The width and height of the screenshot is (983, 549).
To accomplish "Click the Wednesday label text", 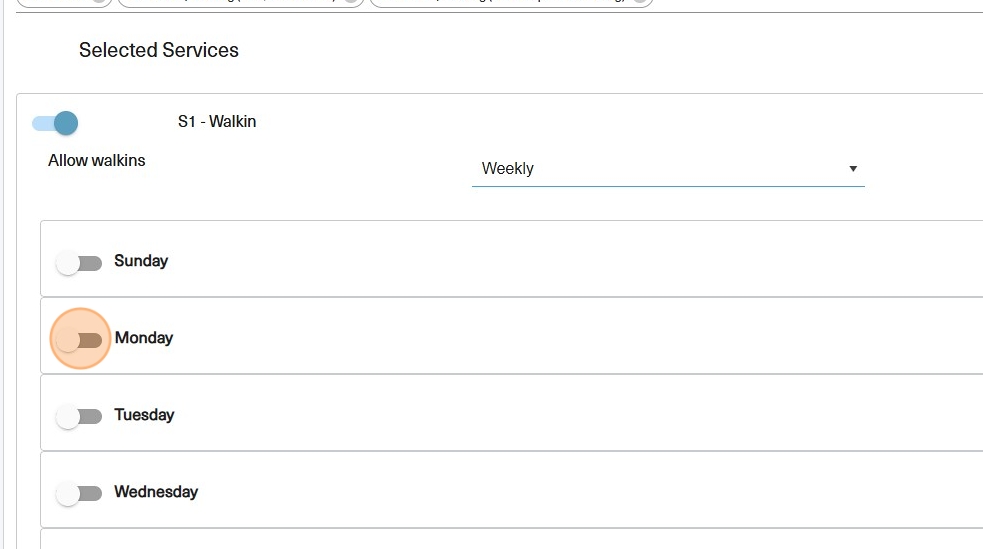I will pyautogui.click(x=156, y=492).
